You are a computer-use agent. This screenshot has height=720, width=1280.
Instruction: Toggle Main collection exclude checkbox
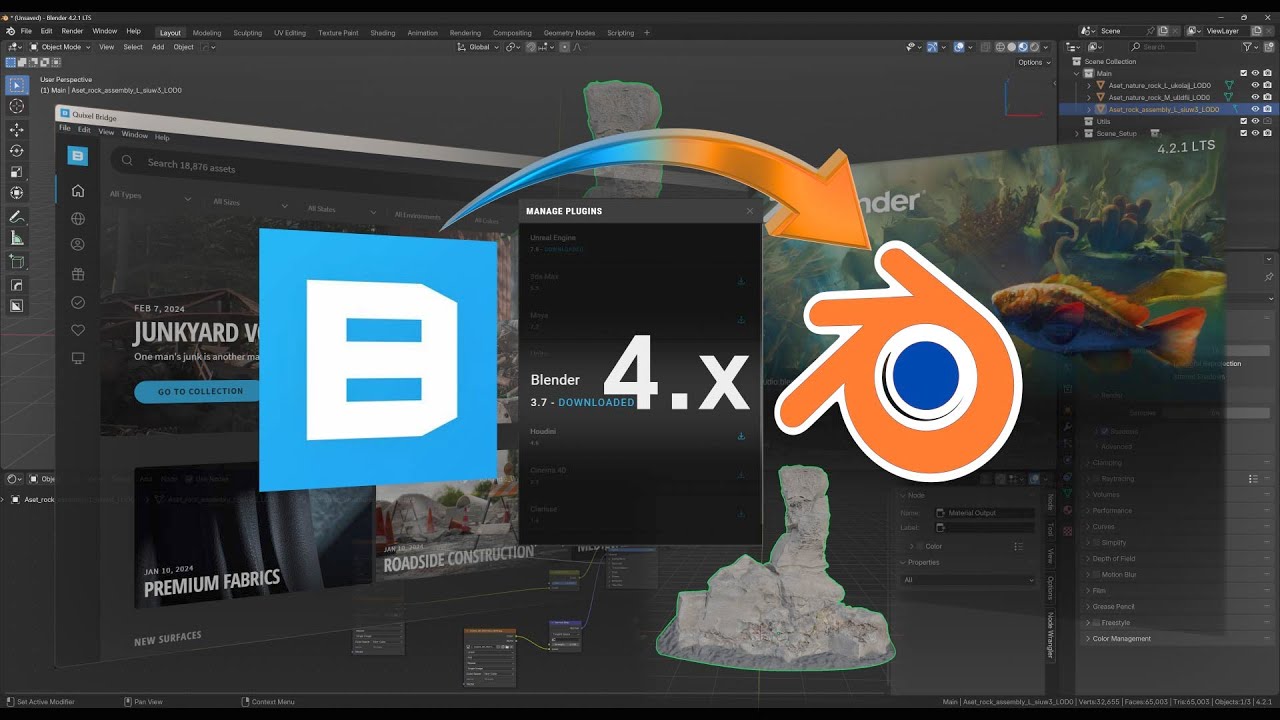pos(1244,73)
